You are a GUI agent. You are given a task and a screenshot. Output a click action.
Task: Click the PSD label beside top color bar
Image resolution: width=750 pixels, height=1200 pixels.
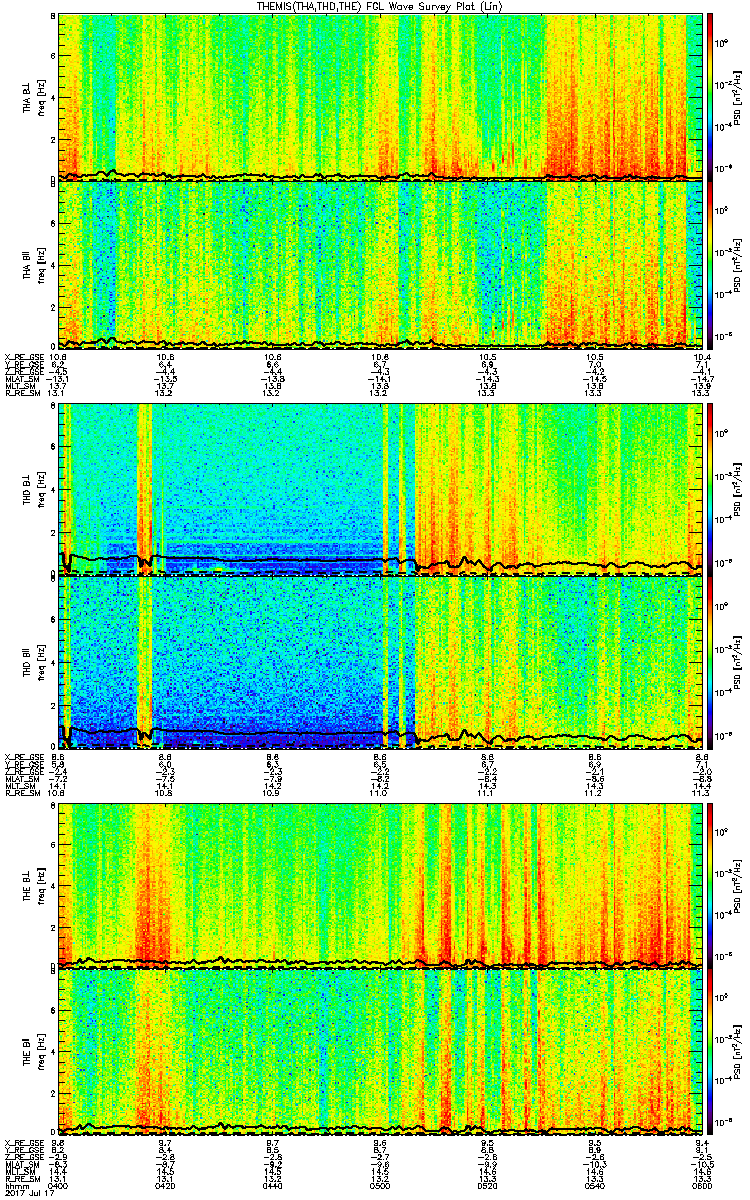(x=738, y=96)
